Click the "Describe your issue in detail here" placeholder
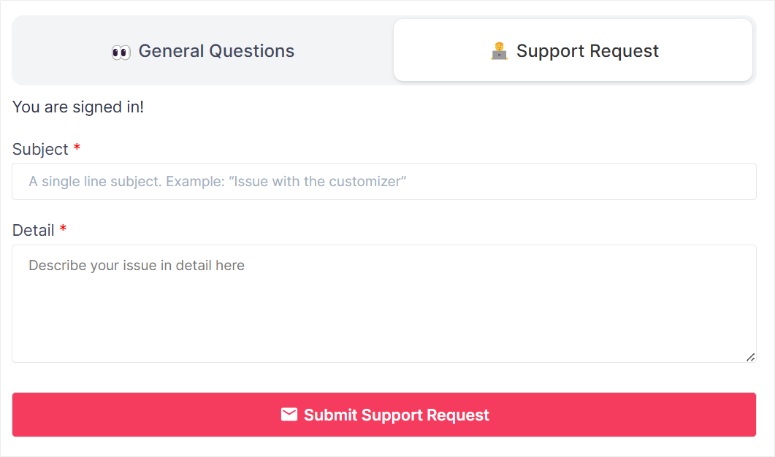The height and width of the screenshot is (457, 775). click(136, 265)
